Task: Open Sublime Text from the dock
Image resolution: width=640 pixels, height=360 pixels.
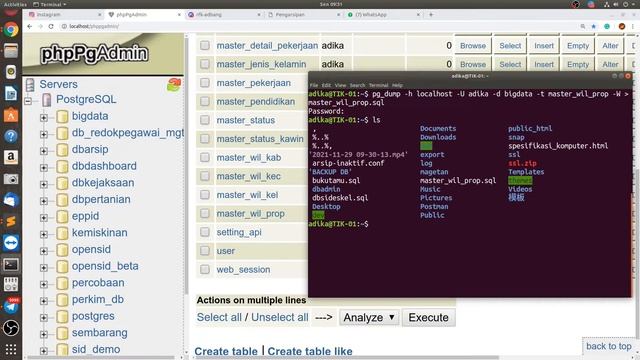Action: tap(11, 221)
